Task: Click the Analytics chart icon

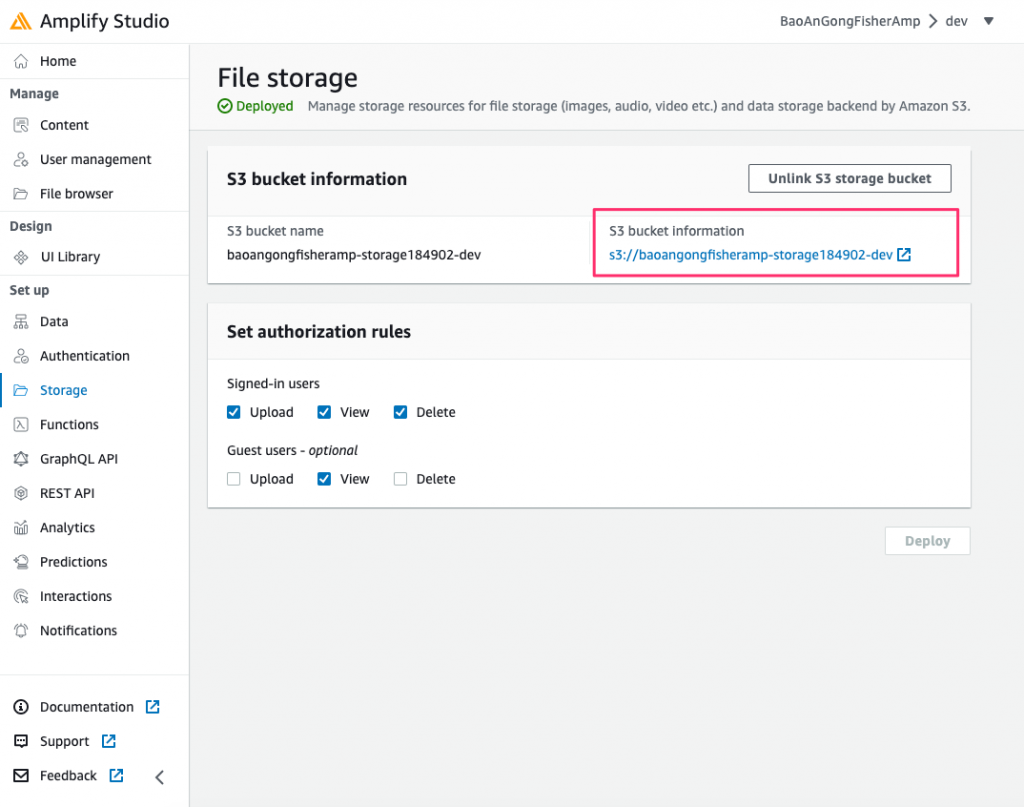Action: 21,528
